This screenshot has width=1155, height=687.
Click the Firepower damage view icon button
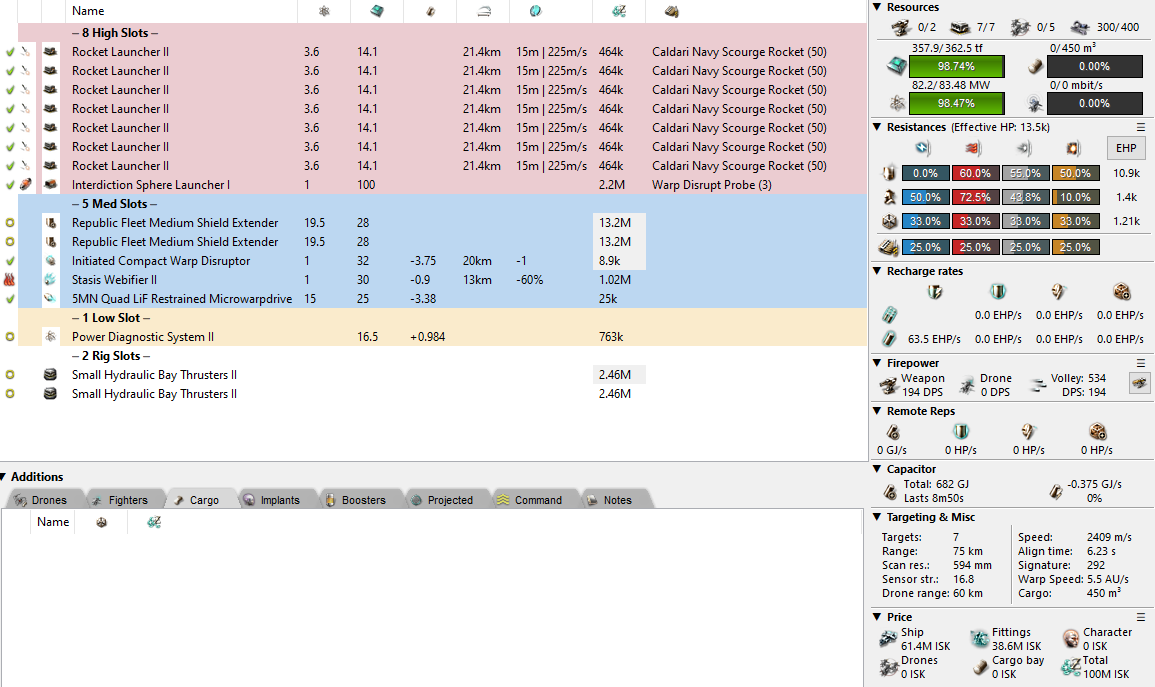pyautogui.click(x=1138, y=382)
